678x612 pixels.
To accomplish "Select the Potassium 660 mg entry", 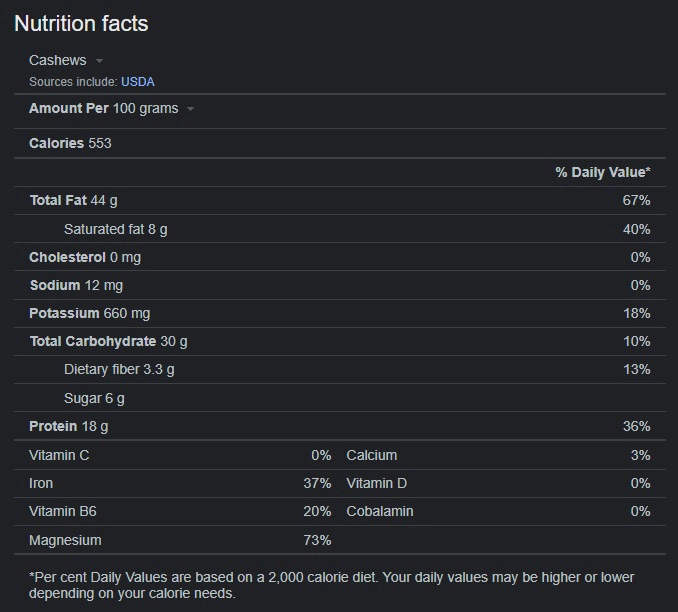I will coord(89,313).
